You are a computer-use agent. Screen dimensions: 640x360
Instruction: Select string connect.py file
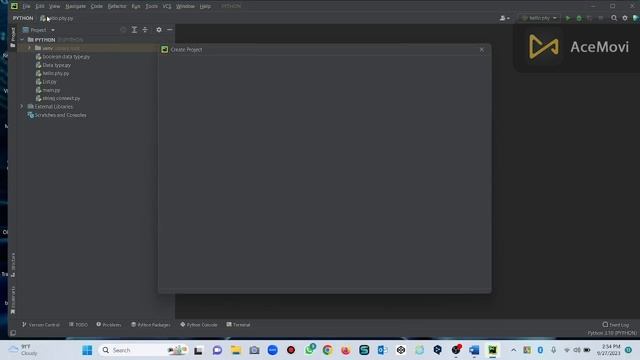click(58, 98)
